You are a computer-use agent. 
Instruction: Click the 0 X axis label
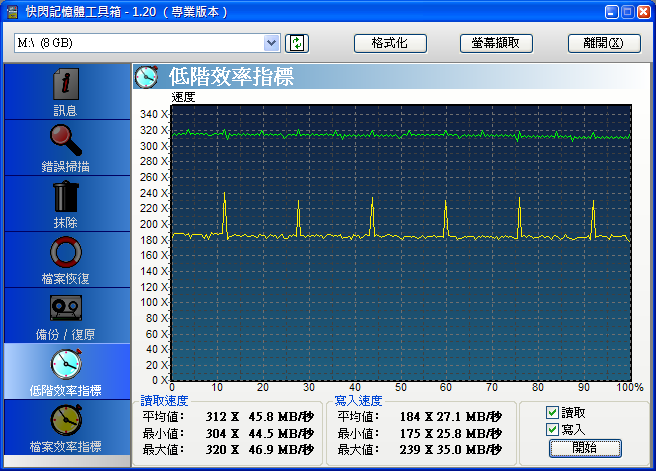(160, 380)
